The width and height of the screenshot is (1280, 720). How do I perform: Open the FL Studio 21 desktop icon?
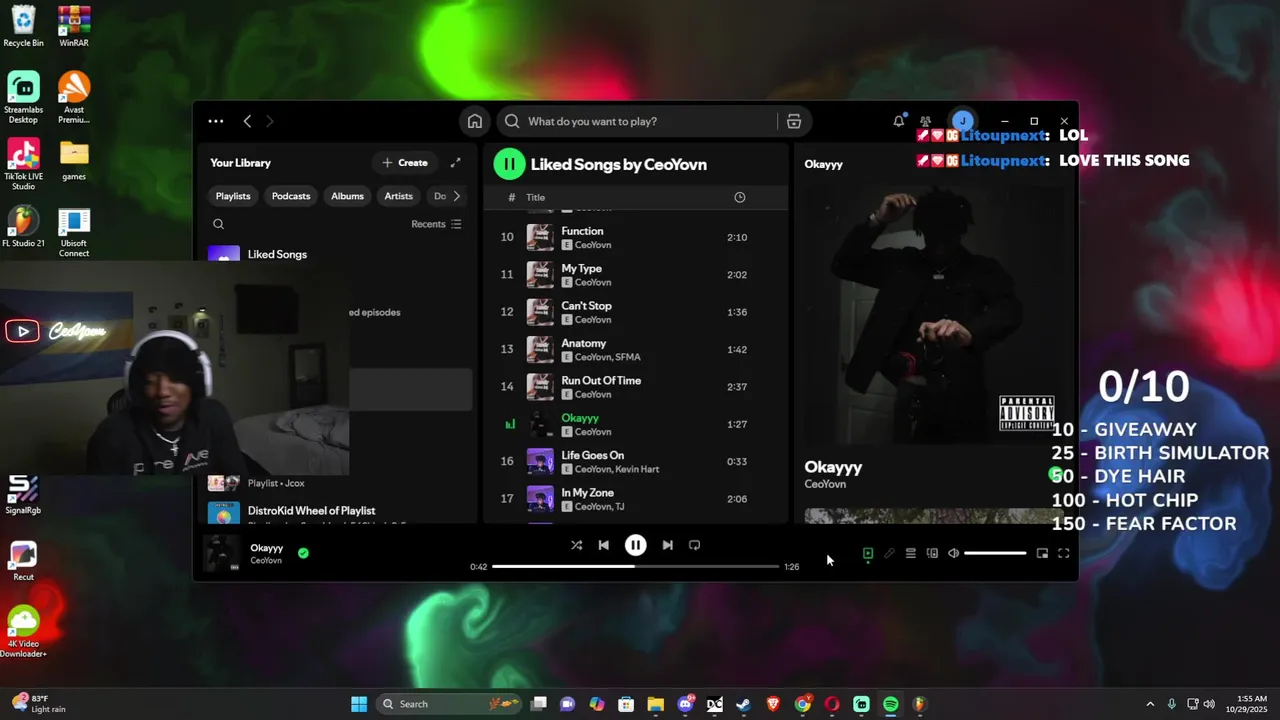click(24, 228)
